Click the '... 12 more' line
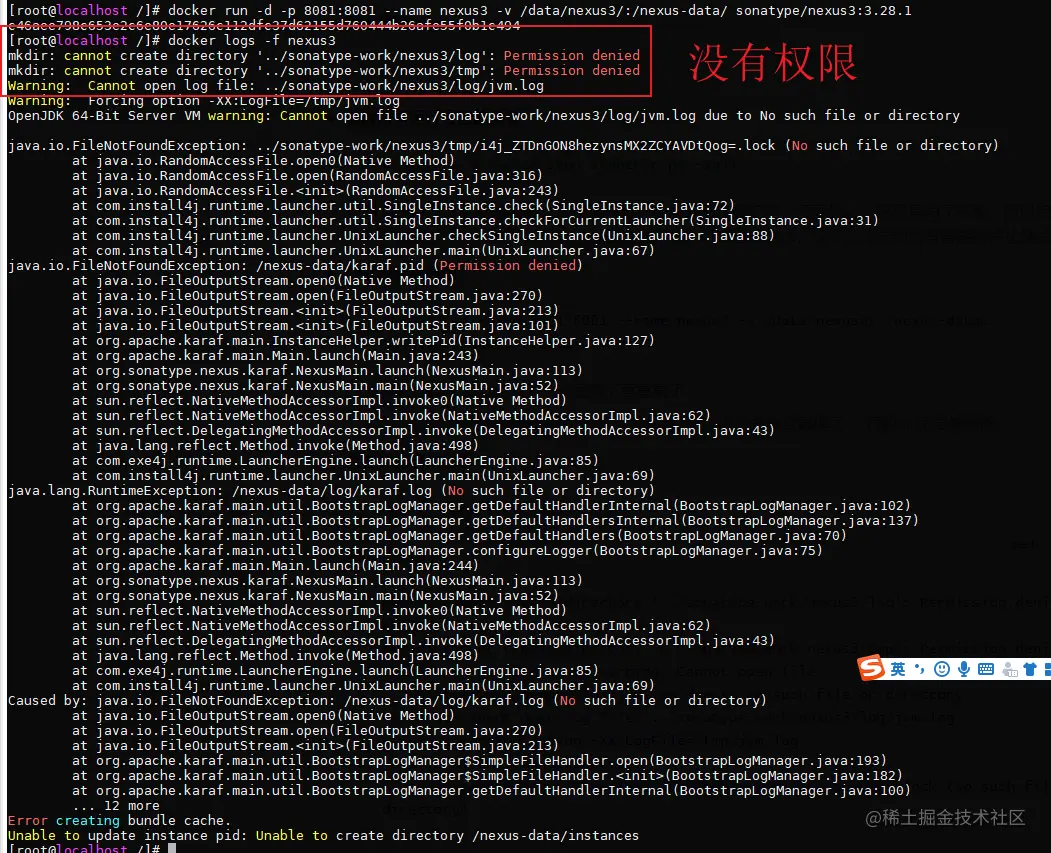1051x853 pixels. [116, 805]
